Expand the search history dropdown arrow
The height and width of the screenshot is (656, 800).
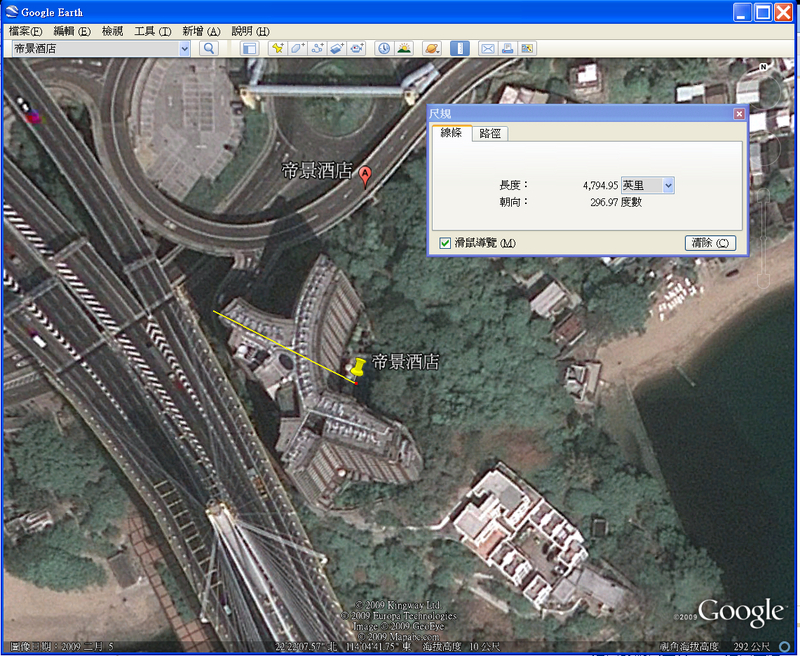click(x=185, y=49)
